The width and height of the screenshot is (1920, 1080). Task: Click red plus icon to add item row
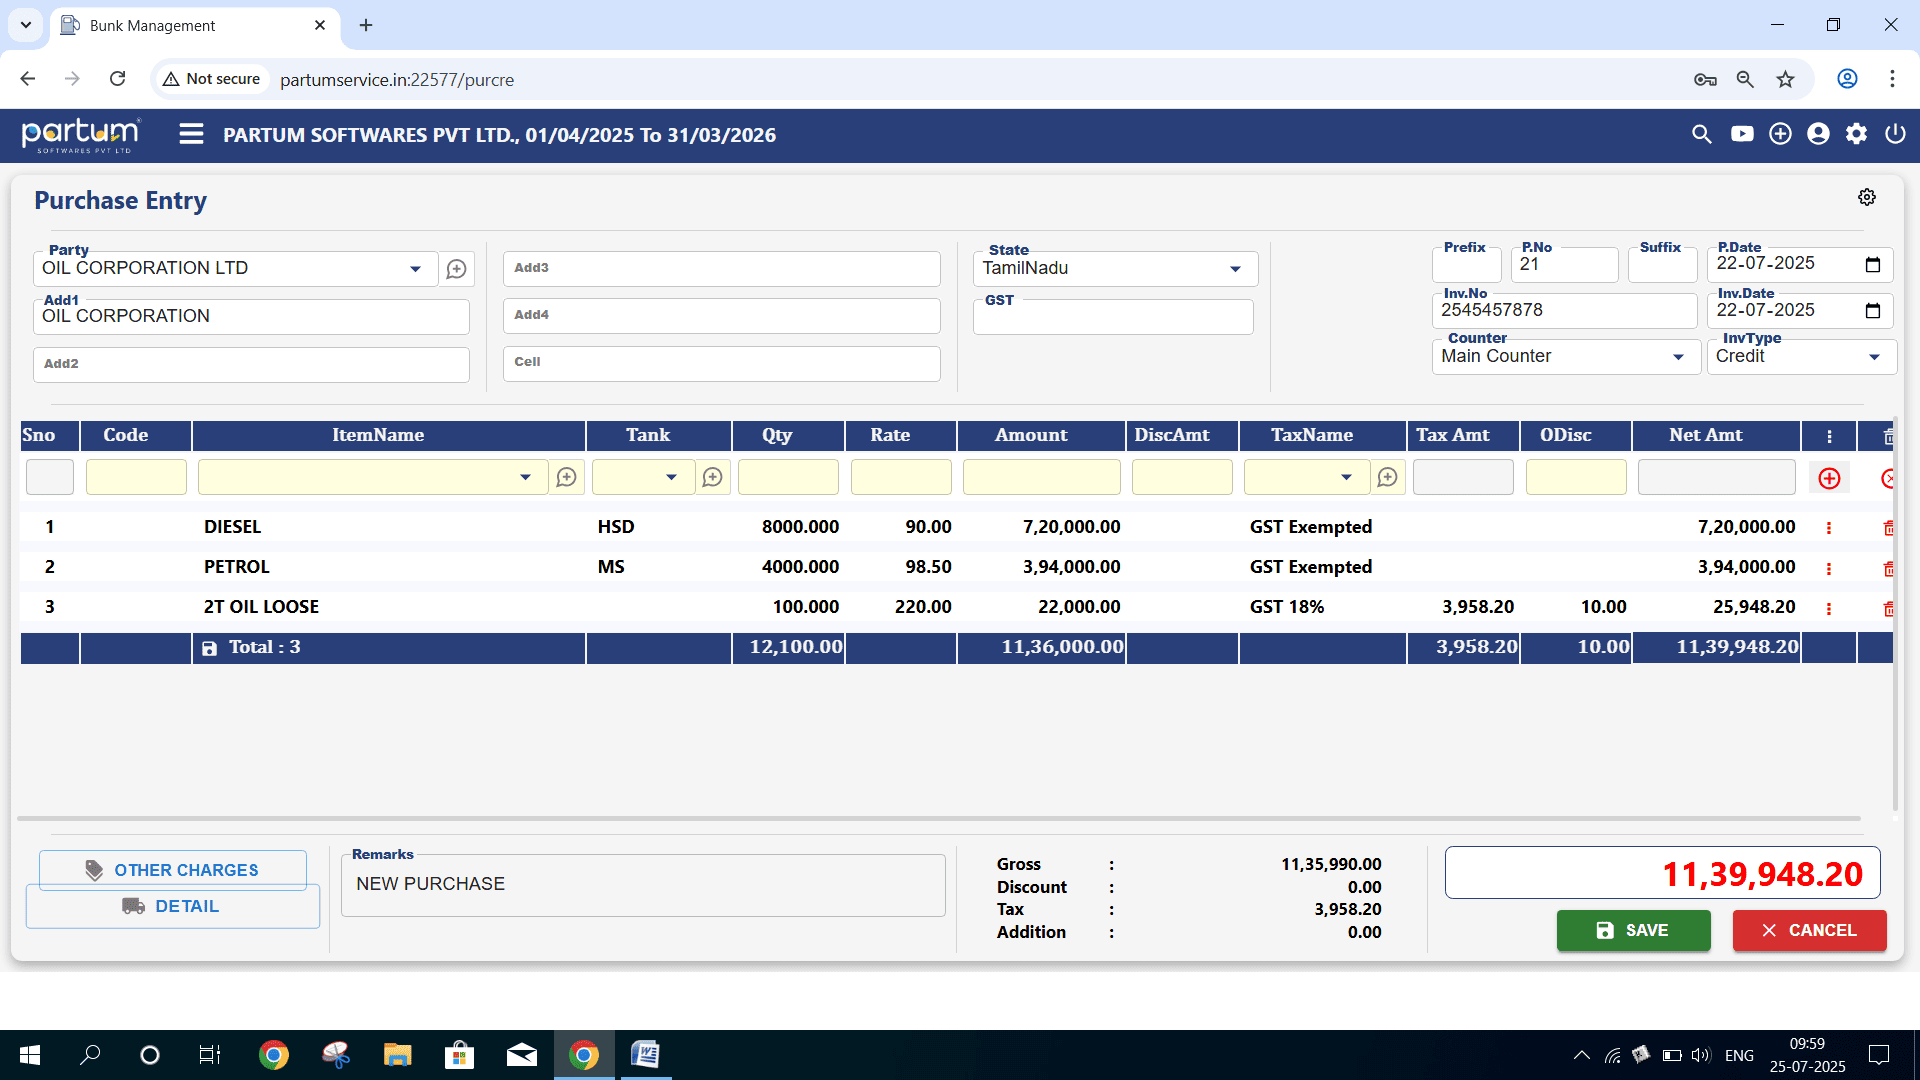[x=1829, y=479]
